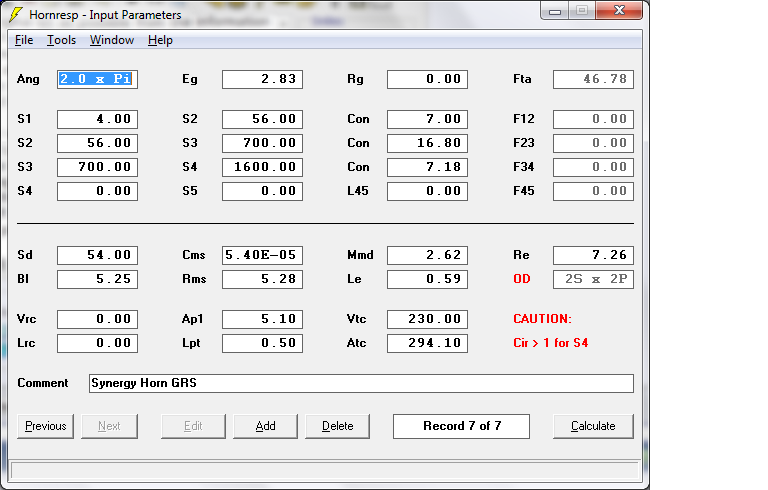Image resolution: width=768 pixels, height=490 pixels.
Task: Click the Cms field showing 5.40E-05
Action: pyautogui.click(x=263, y=255)
